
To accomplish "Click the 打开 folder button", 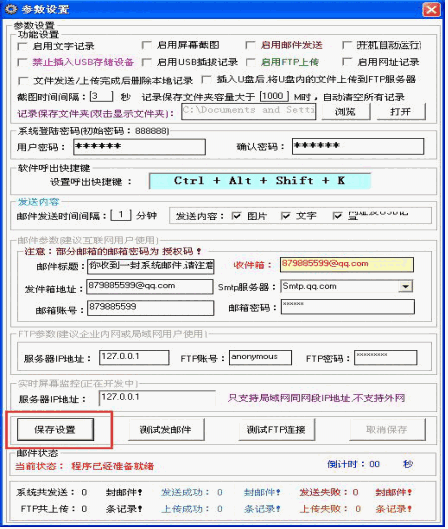I will click(401, 112).
